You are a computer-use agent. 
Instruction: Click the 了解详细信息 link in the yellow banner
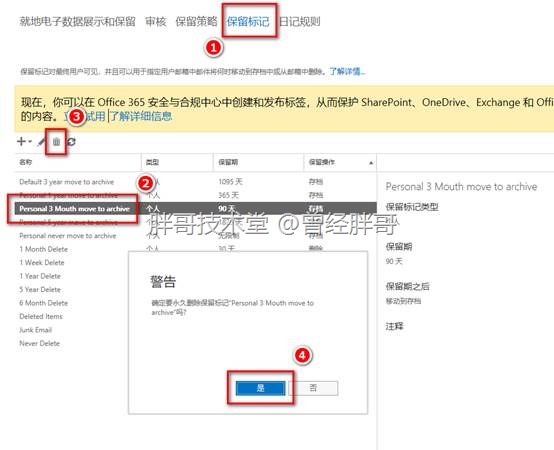(141, 116)
